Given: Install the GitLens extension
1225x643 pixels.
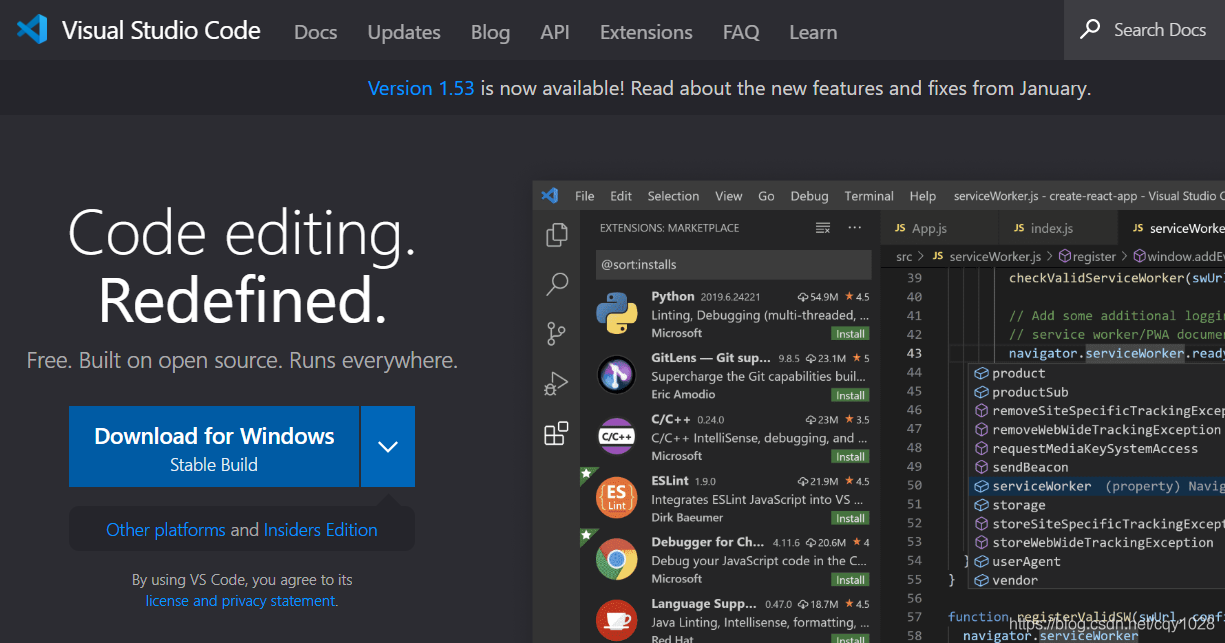Looking at the screenshot, I should coord(851,395).
